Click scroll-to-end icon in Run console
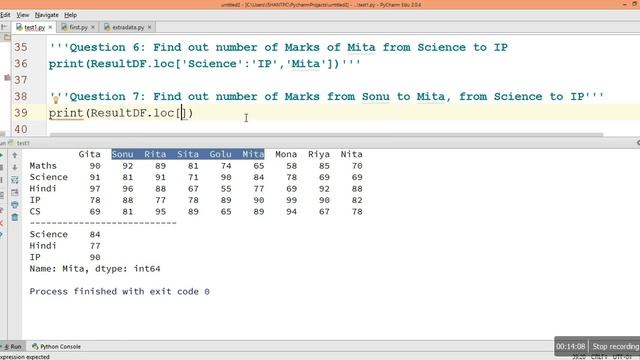Screen dimensions: 640x360 15,192
